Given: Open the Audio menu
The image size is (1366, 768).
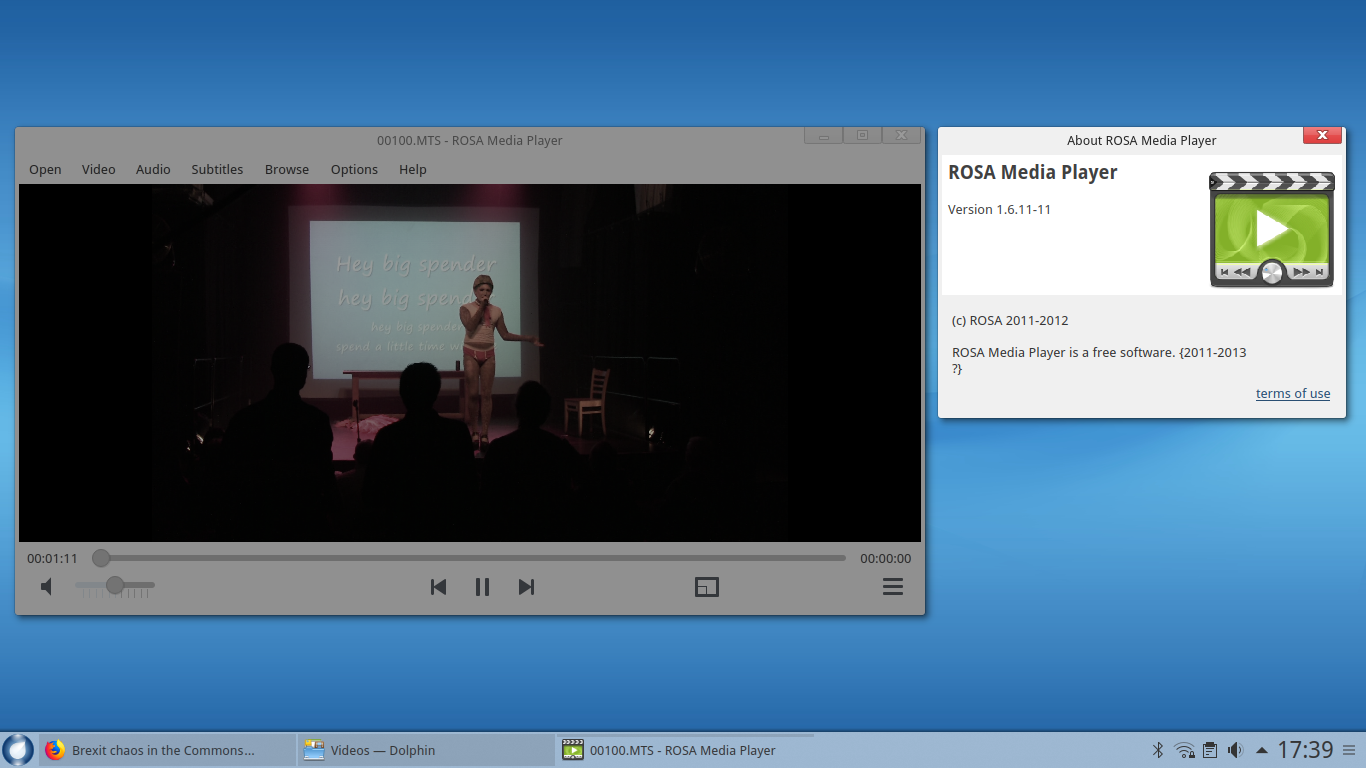Looking at the screenshot, I should click(x=153, y=169).
